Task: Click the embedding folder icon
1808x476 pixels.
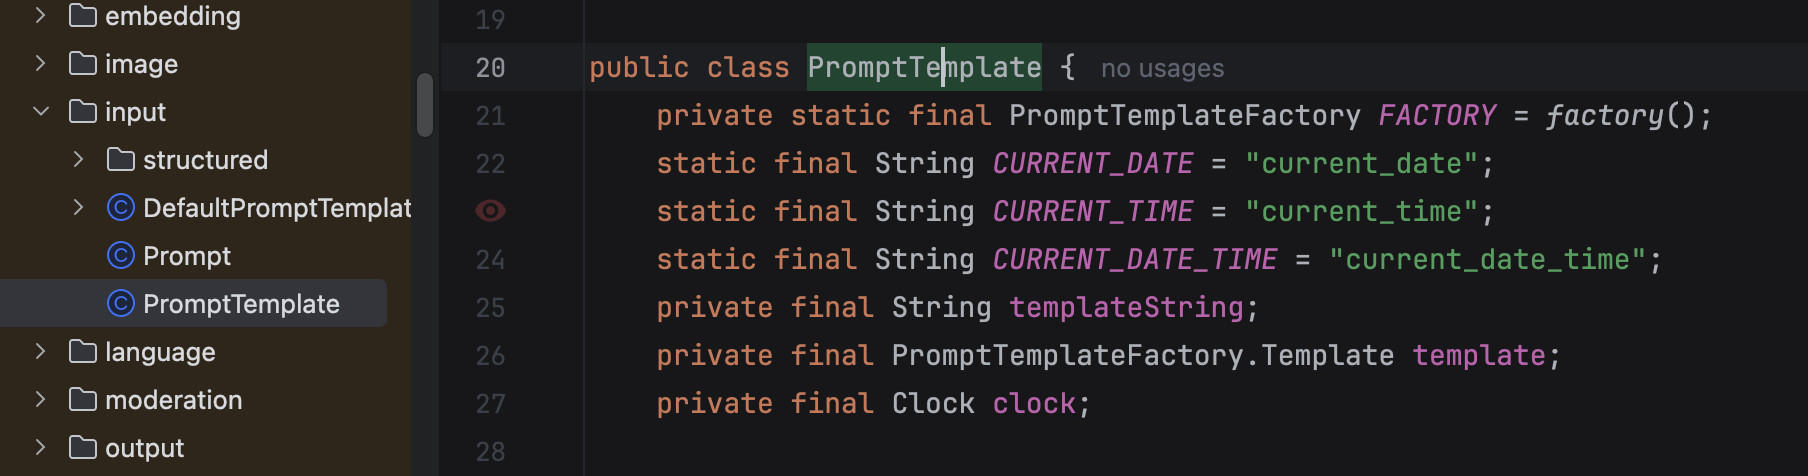Action: [x=82, y=16]
